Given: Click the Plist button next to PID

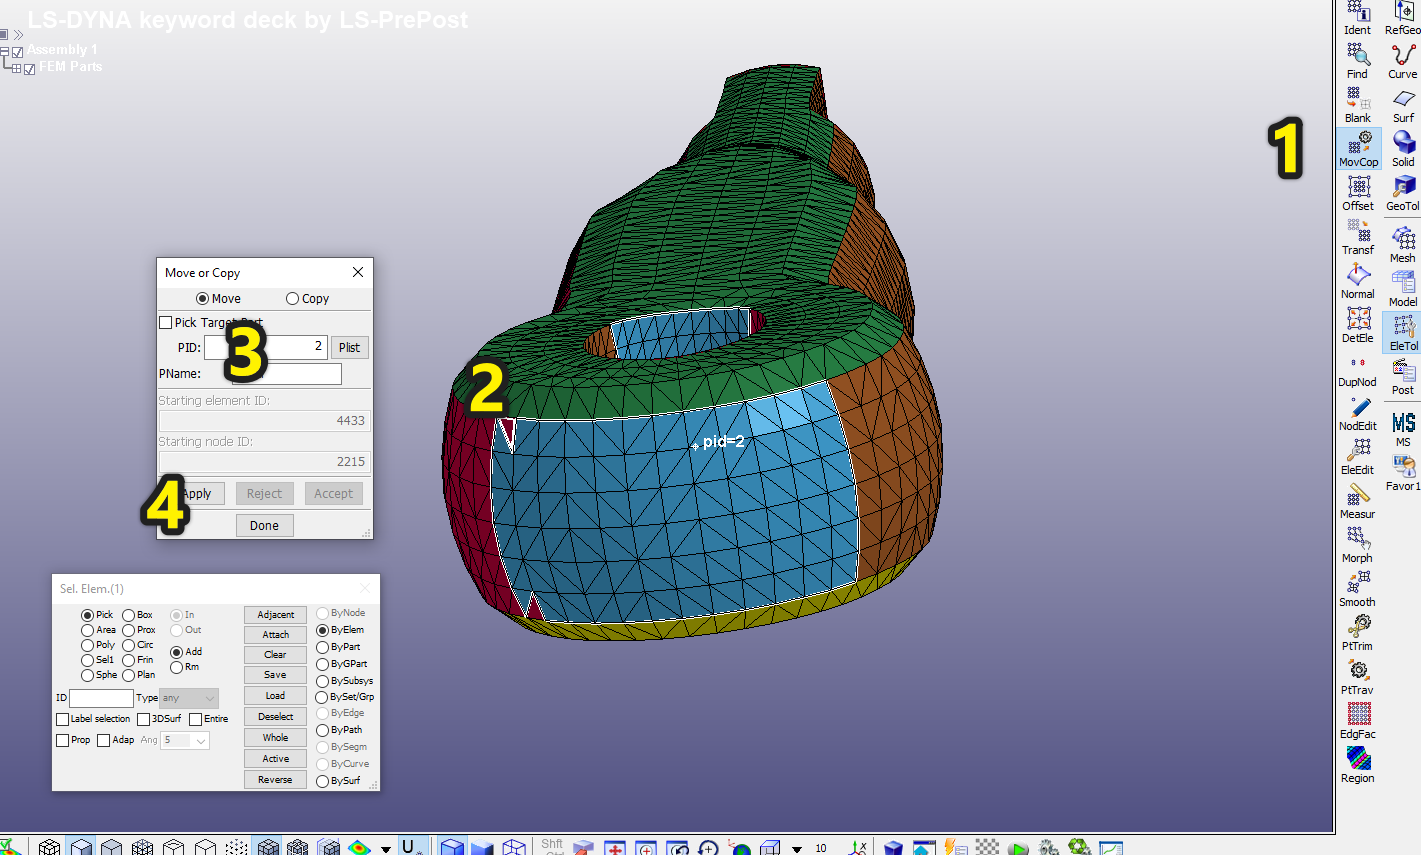Looking at the screenshot, I should (x=349, y=348).
